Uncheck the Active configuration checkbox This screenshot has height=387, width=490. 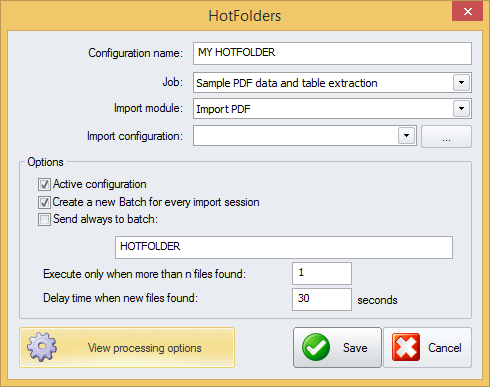[x=44, y=184]
